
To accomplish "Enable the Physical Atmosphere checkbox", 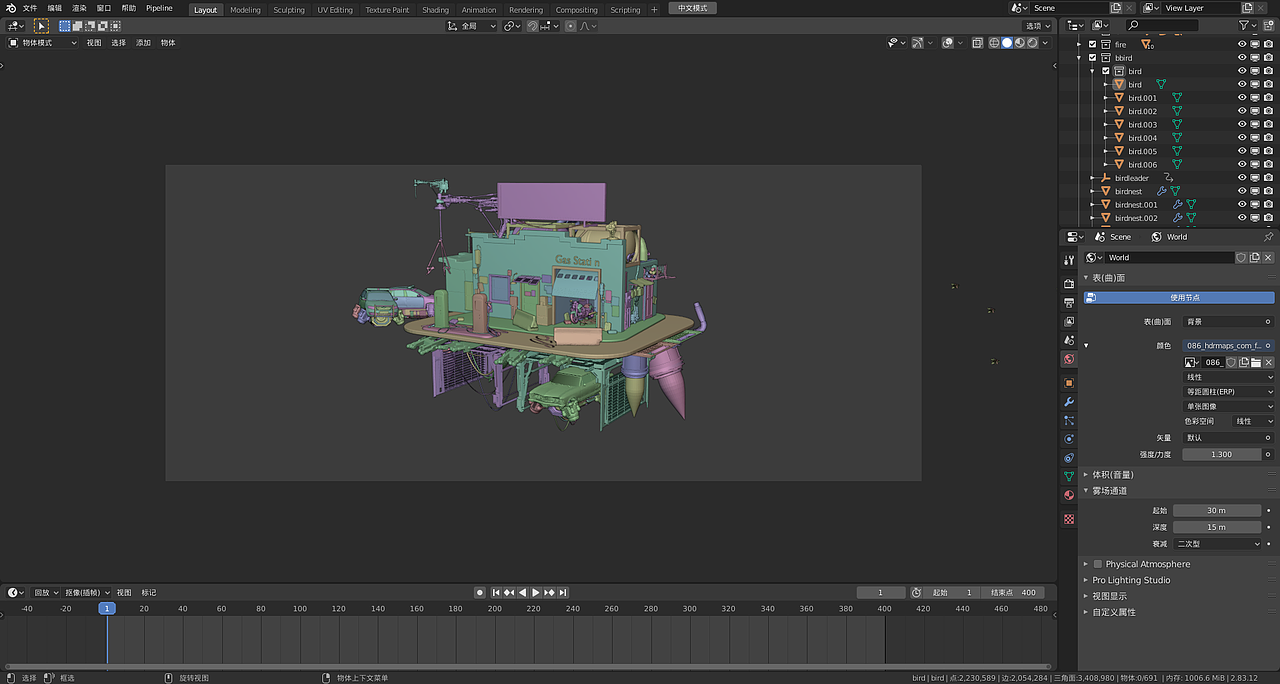I will 1097,564.
